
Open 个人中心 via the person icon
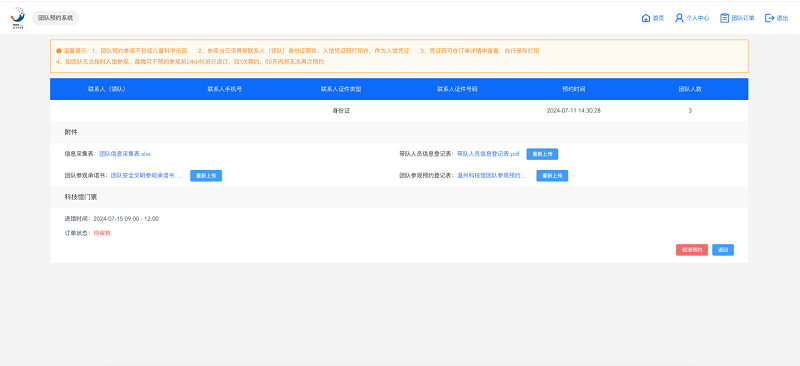[x=679, y=18]
